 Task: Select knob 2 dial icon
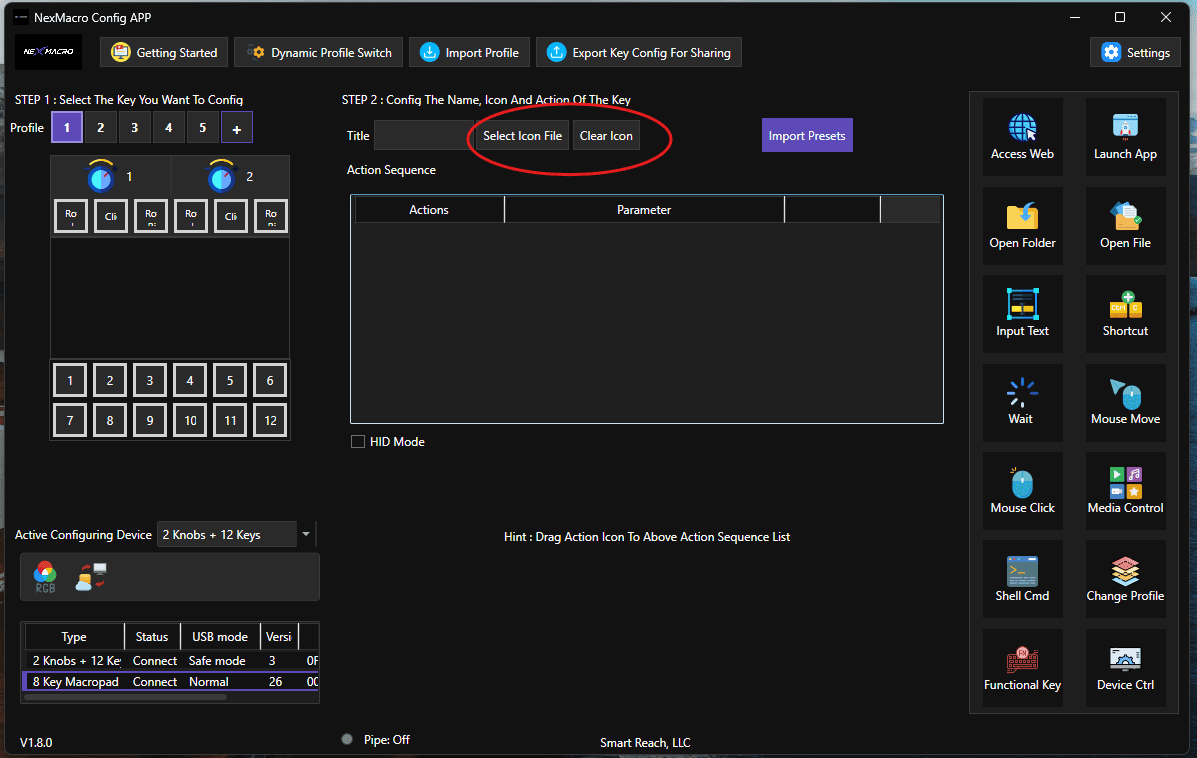pos(221,176)
